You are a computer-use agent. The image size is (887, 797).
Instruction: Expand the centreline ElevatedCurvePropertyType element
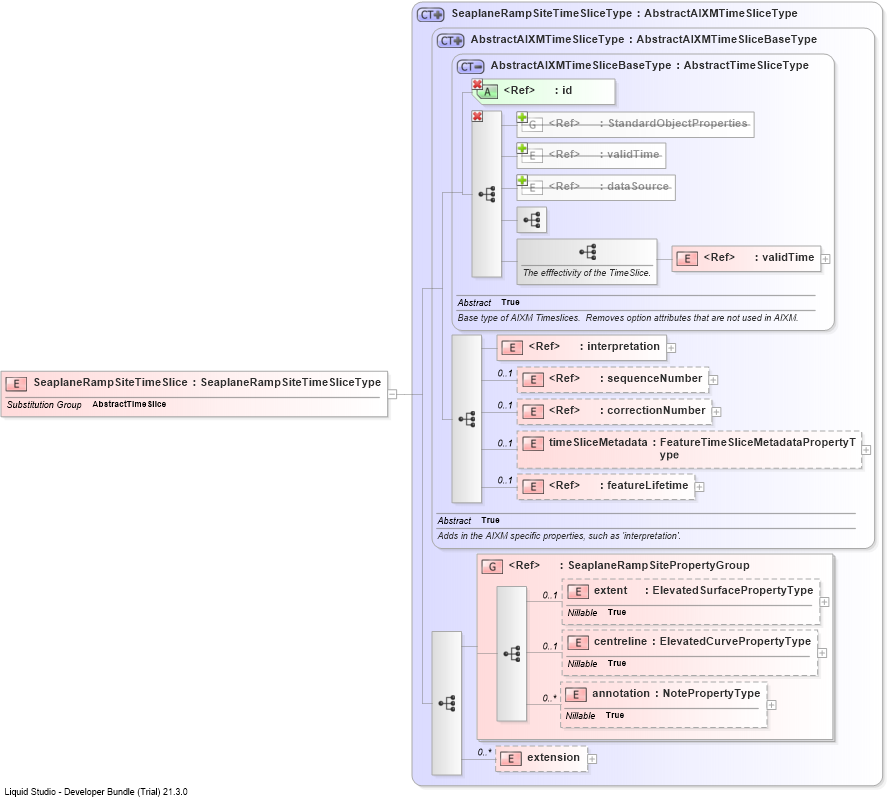822,653
